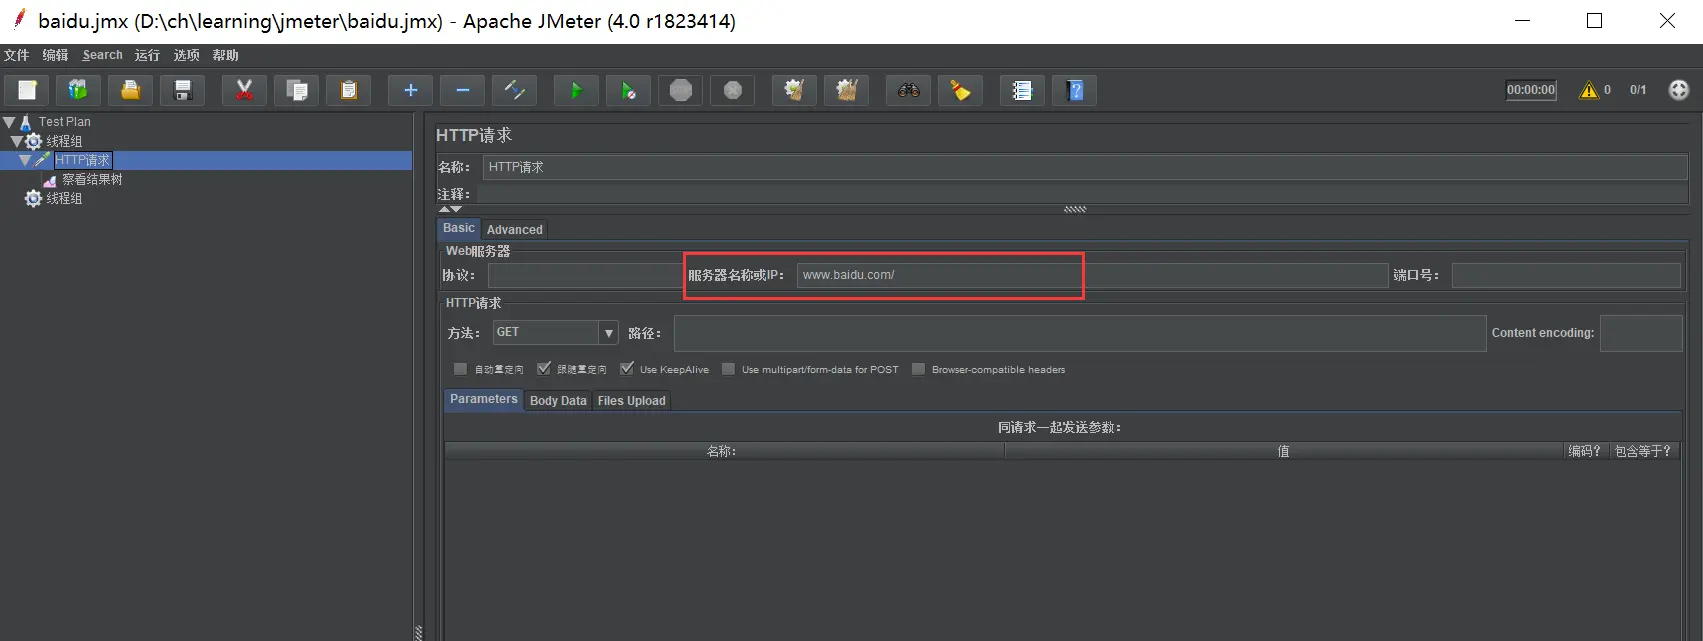This screenshot has width=1703, height=641.
Task: Collapse all tree nodes with minus icon
Action: [x=462, y=90]
